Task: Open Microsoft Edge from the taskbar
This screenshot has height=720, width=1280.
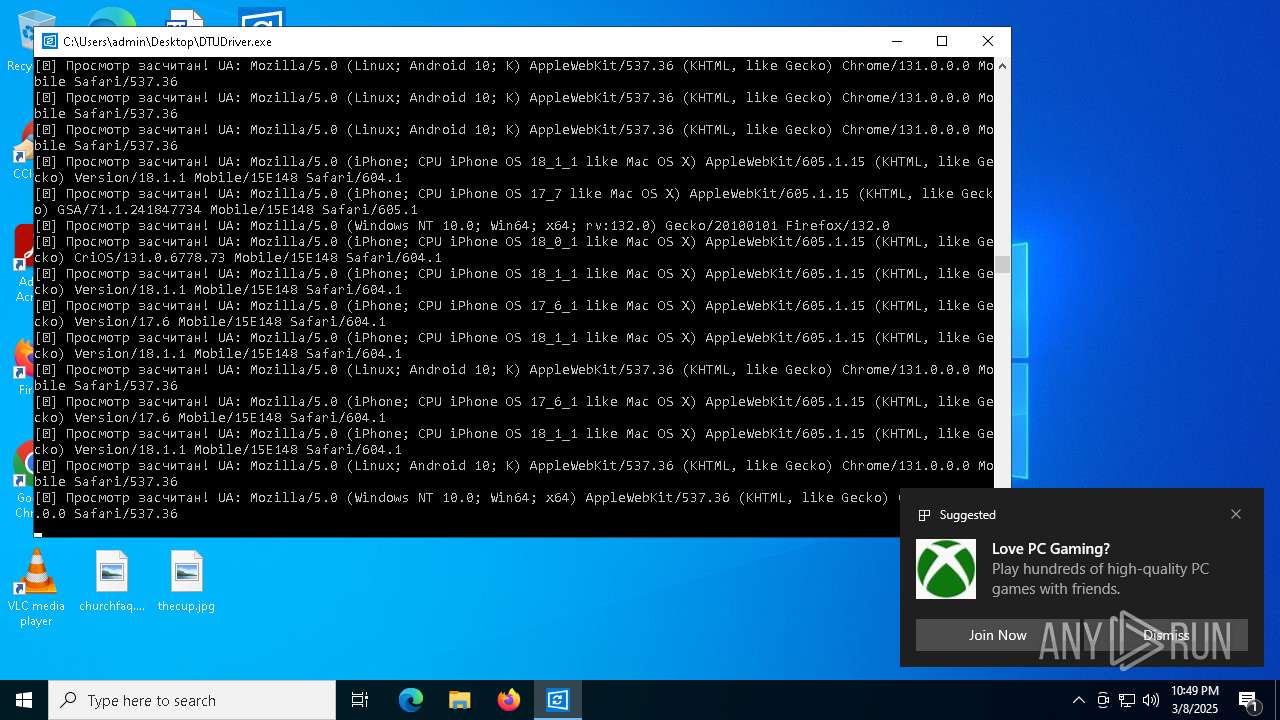Action: pyautogui.click(x=411, y=700)
